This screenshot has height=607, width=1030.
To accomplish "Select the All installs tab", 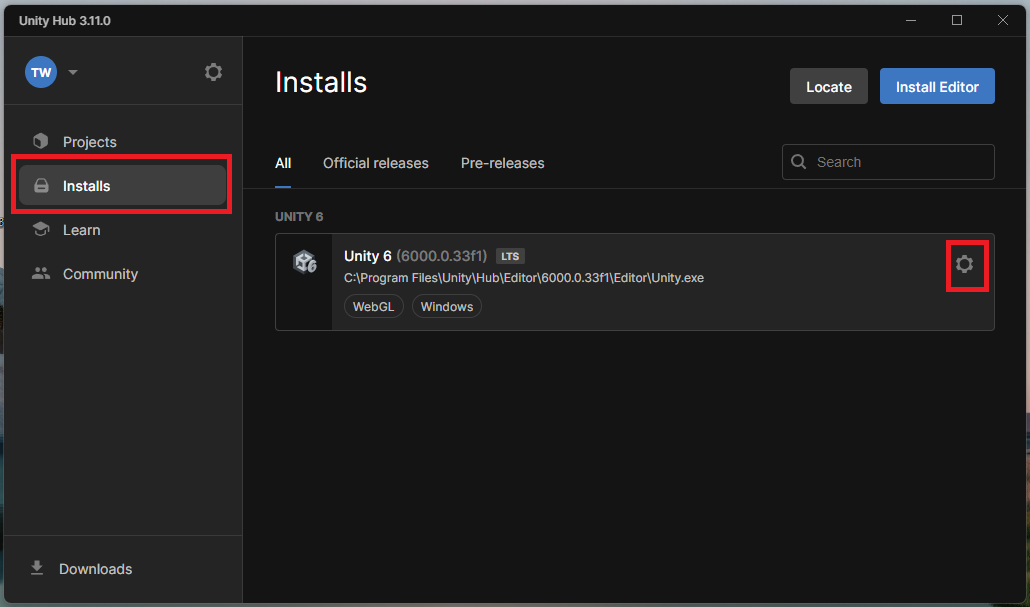I will (x=283, y=163).
